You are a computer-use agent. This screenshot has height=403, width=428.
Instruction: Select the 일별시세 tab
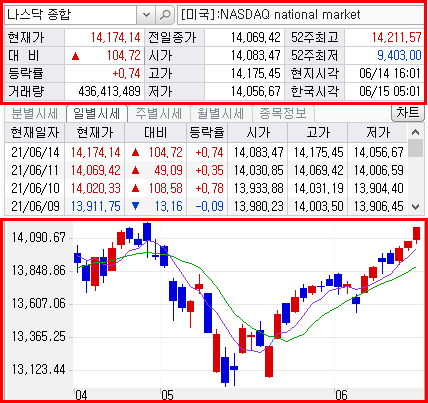pos(96,114)
